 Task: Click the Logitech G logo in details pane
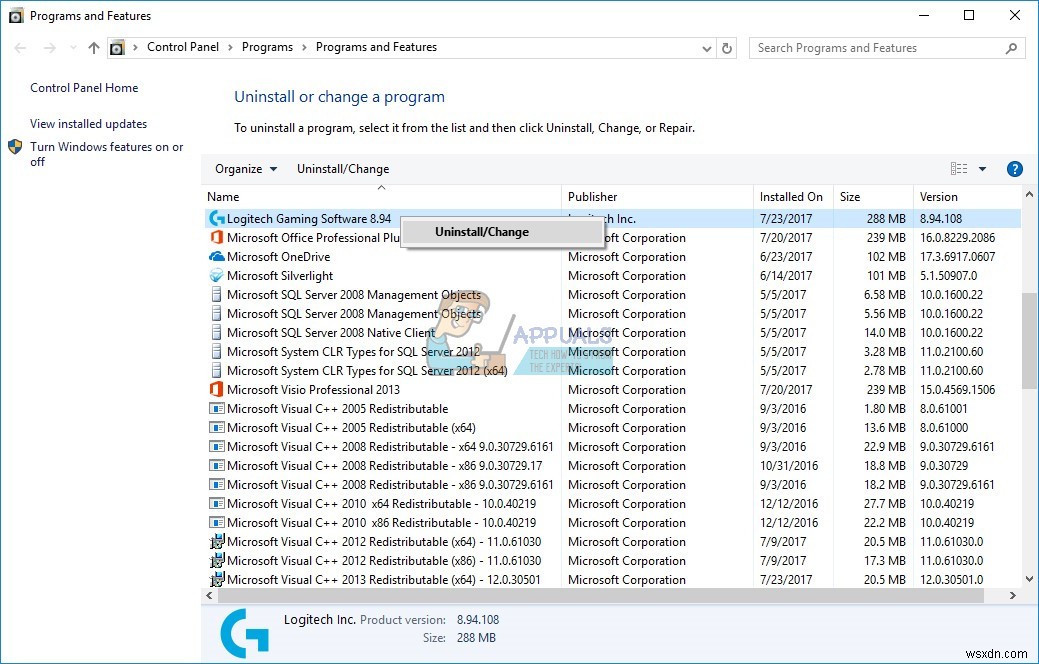244,633
